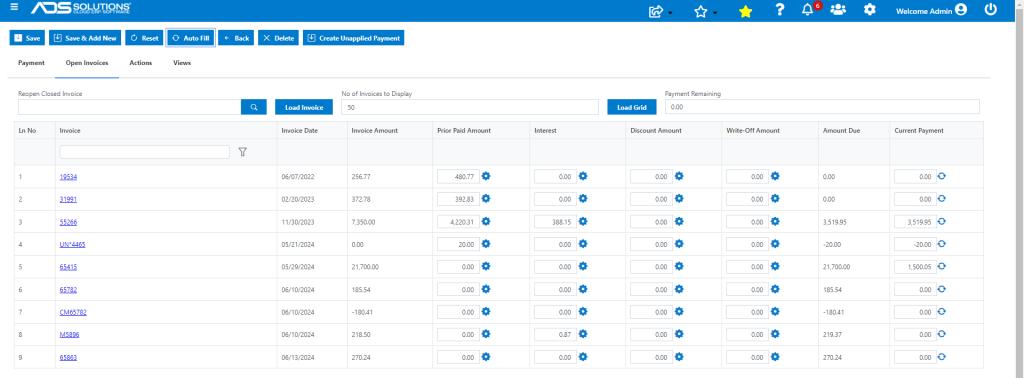Click the ADS Solutions logo
The width and height of the screenshot is (1024, 378).
click(80, 8)
